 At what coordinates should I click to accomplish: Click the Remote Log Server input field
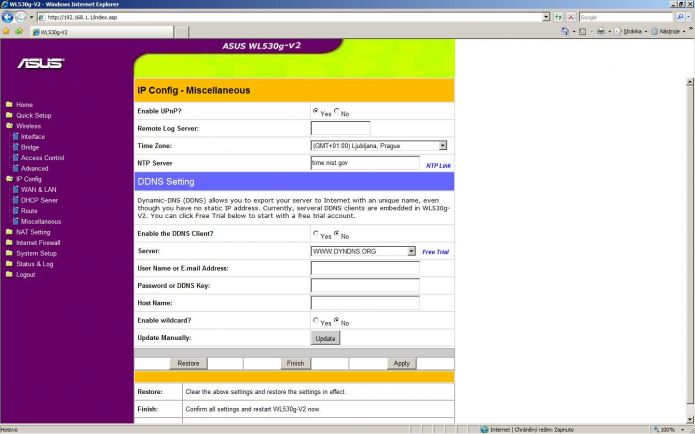(x=341, y=128)
